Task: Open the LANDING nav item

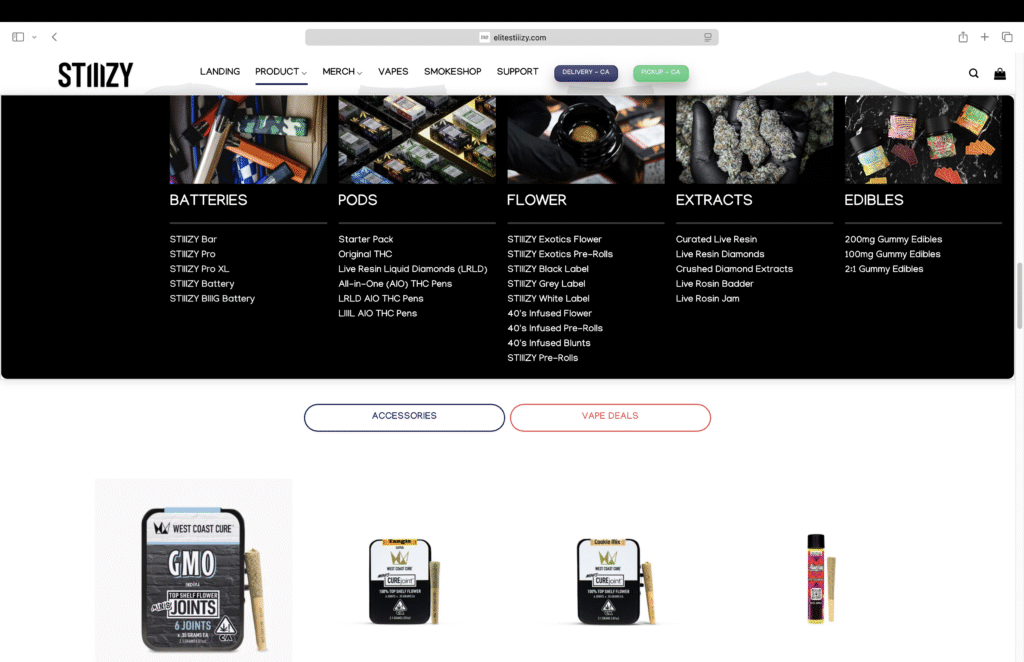Action: click(x=219, y=72)
